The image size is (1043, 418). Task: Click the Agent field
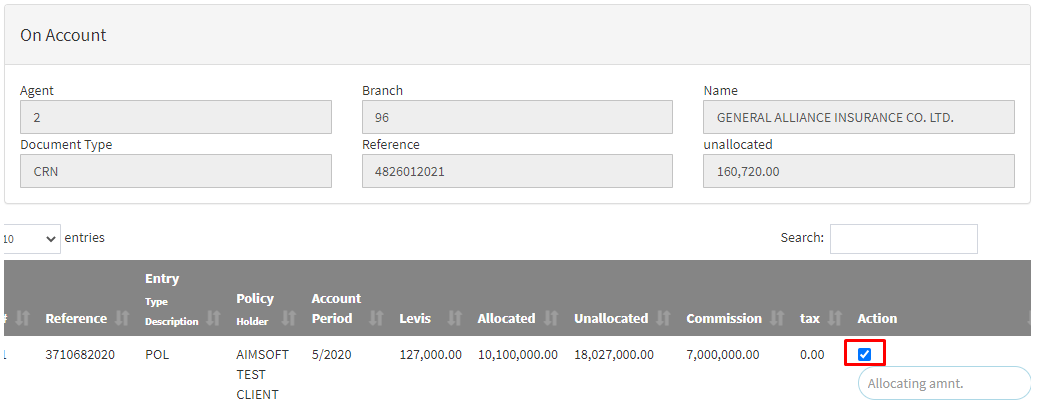coord(175,117)
